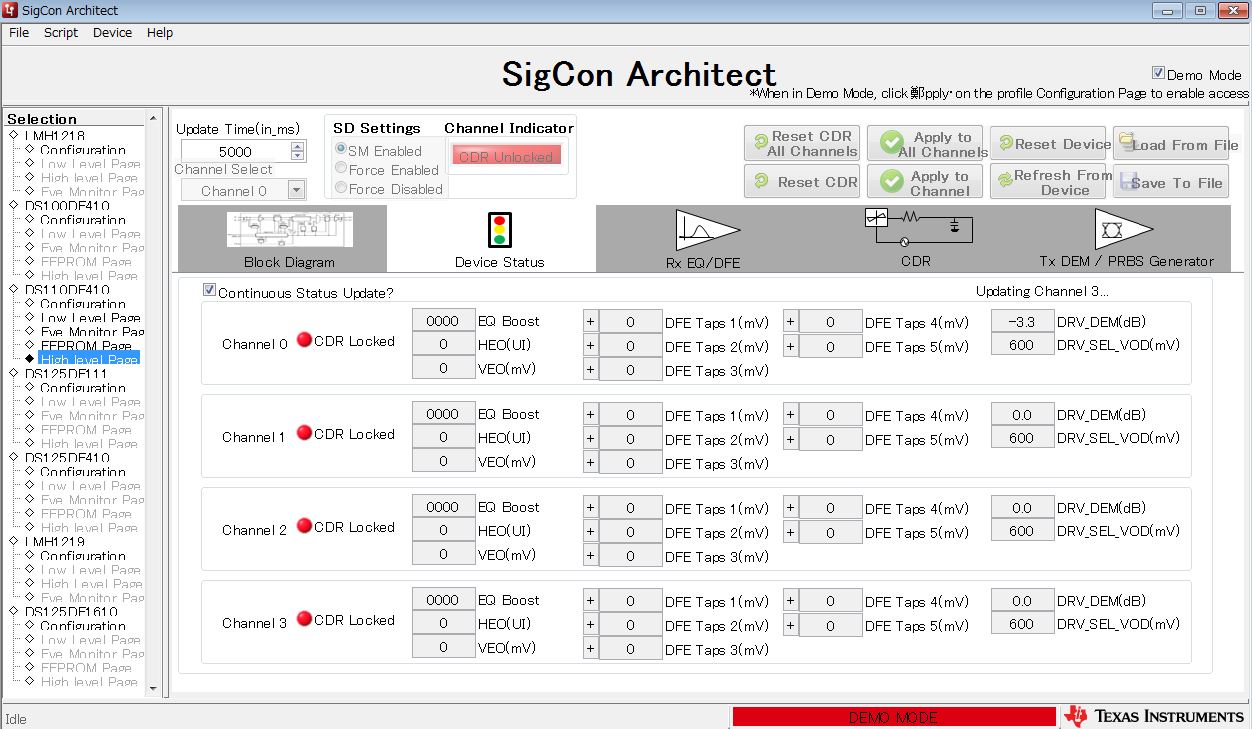Open the Block Diagram tab thumbnail
Screen dimensions: 1252x729
coord(289,229)
